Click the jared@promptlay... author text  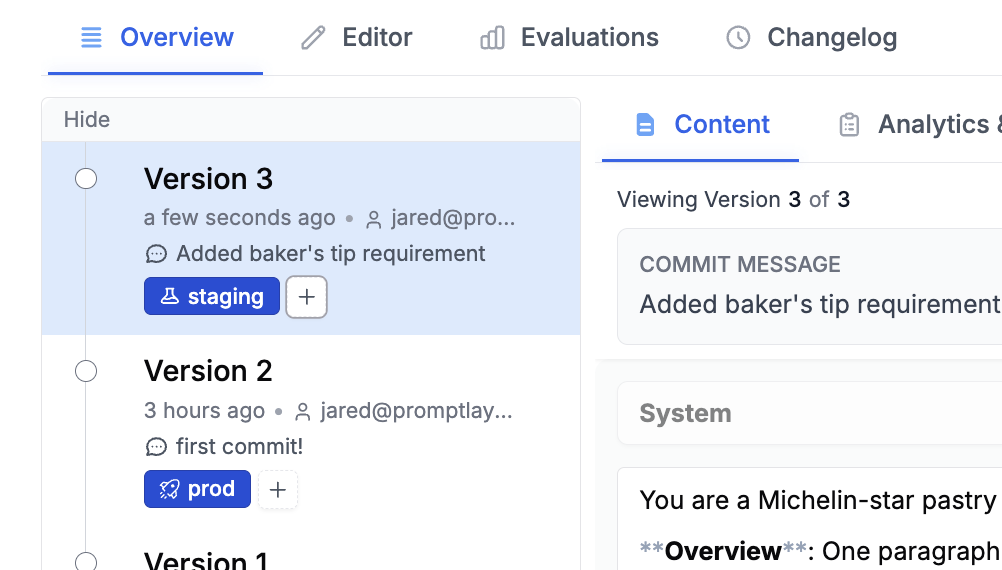[x=417, y=411]
